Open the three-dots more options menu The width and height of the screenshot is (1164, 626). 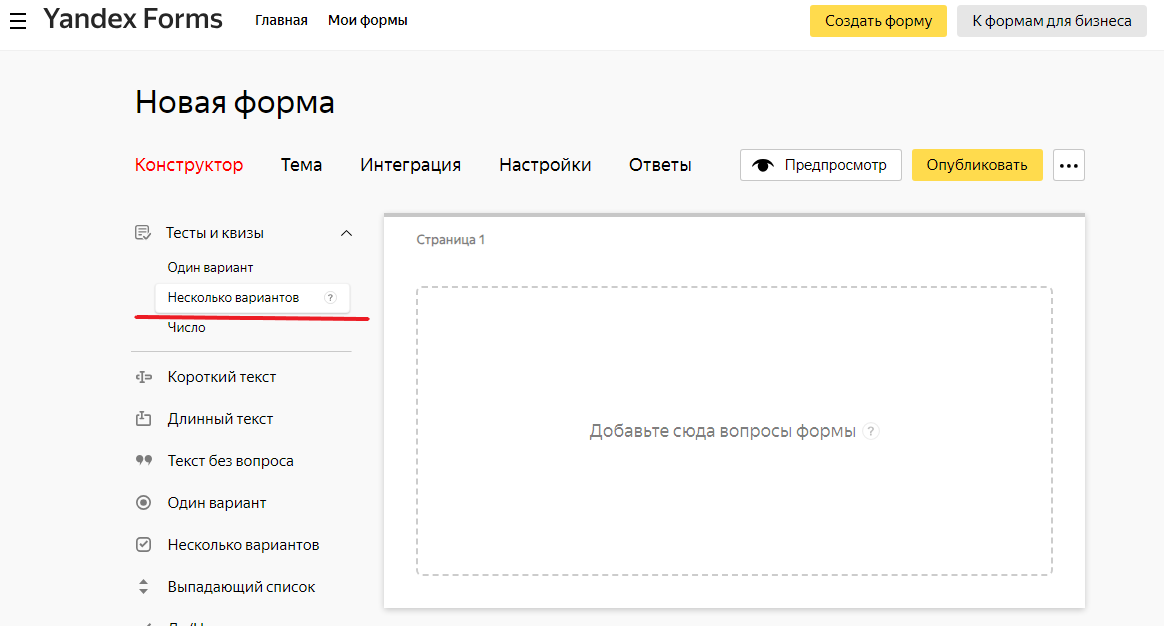click(1069, 165)
